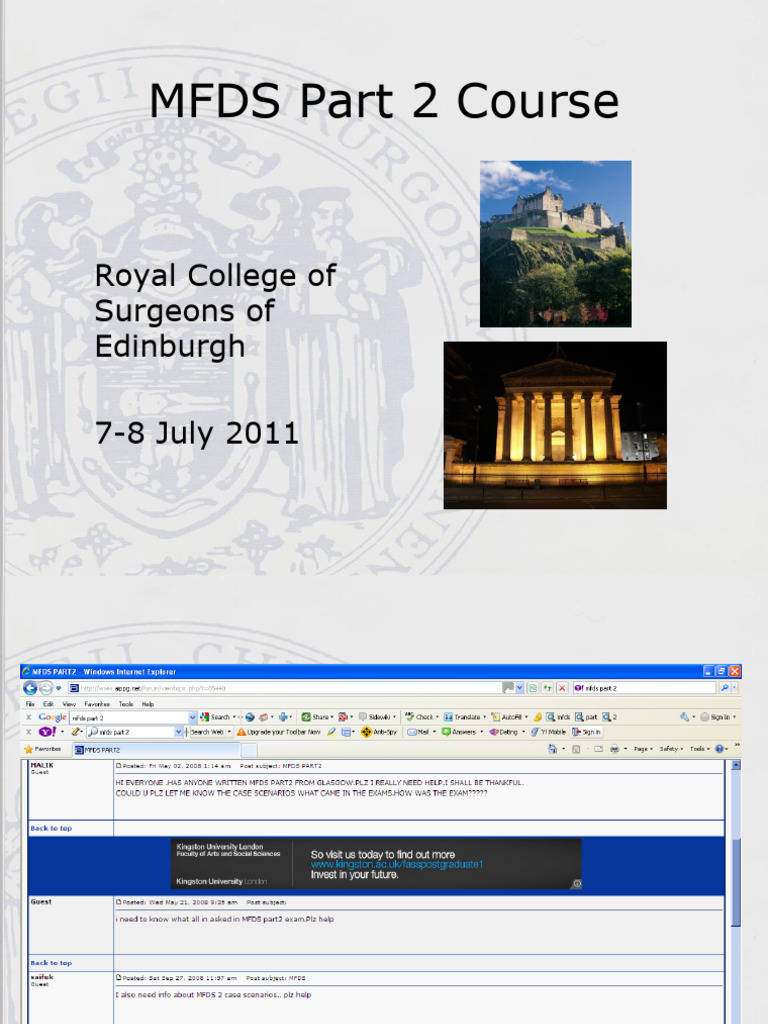Open the Help menu
768x1024 pixels.
pyautogui.click(x=148, y=704)
